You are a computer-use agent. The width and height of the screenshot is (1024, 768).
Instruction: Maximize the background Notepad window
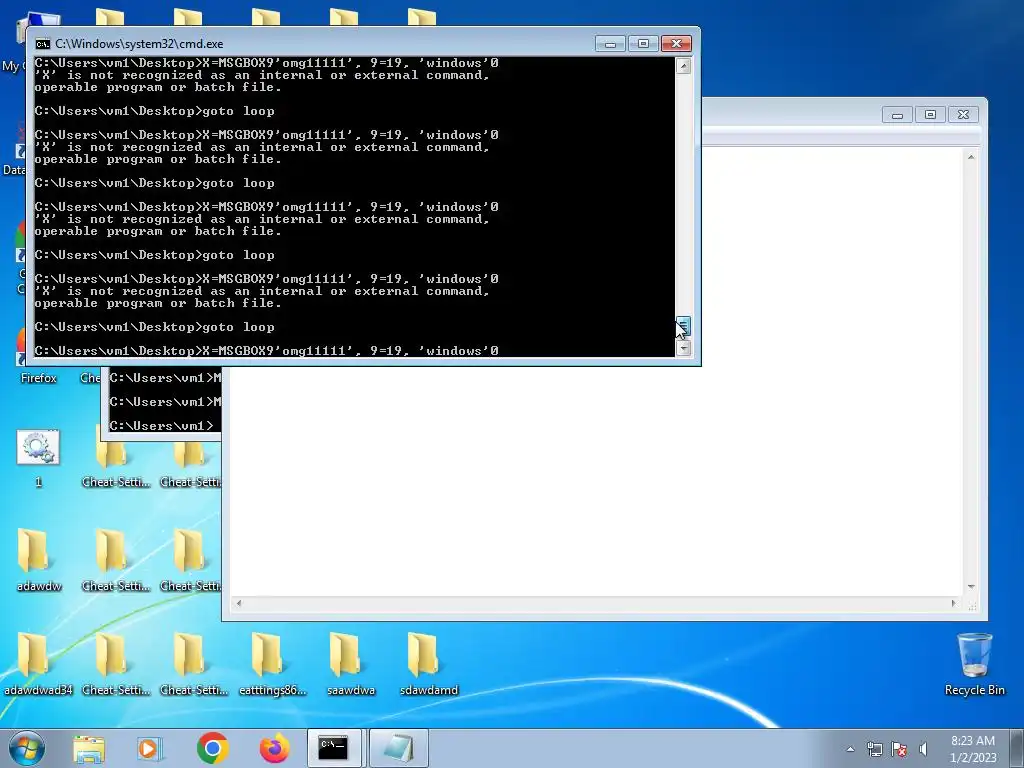(x=931, y=115)
